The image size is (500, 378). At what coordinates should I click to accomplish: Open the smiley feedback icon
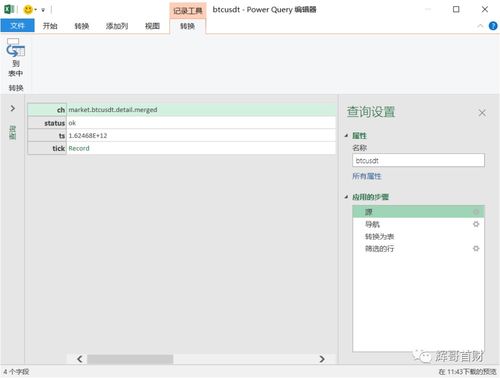[28, 9]
